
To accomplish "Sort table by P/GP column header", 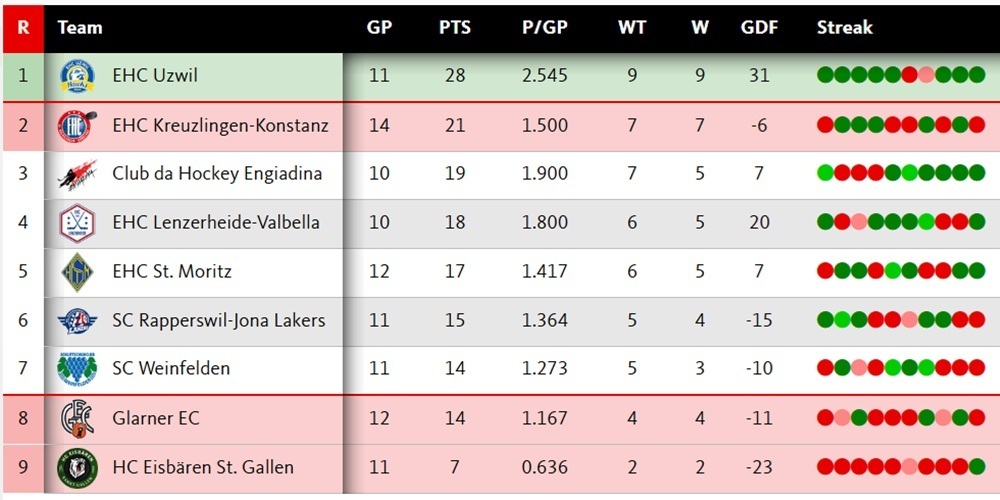I will click(x=544, y=28).
